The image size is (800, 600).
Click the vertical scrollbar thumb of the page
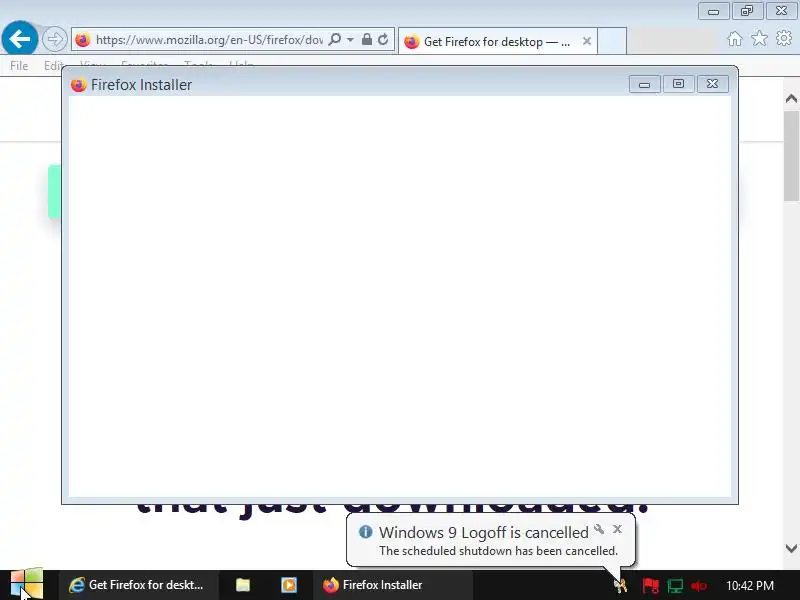(x=791, y=156)
